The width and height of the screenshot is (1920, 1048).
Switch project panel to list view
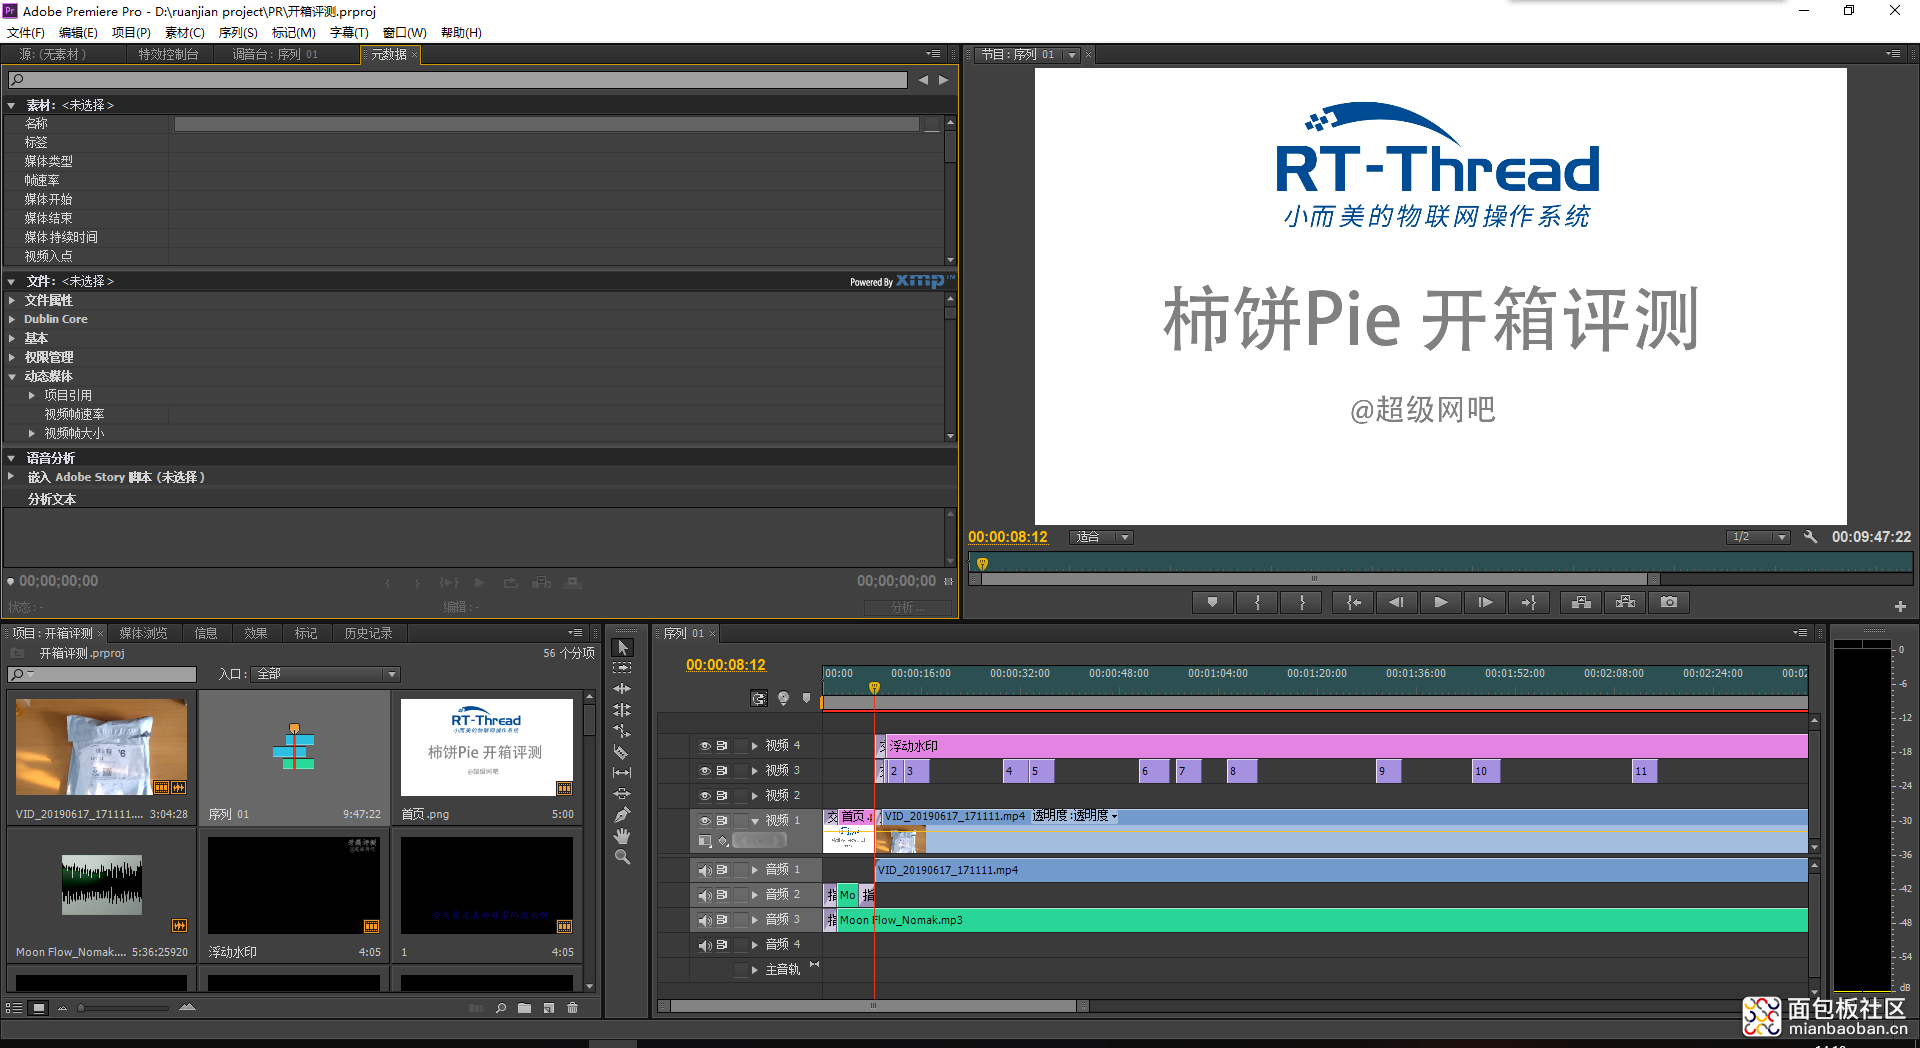14,1008
